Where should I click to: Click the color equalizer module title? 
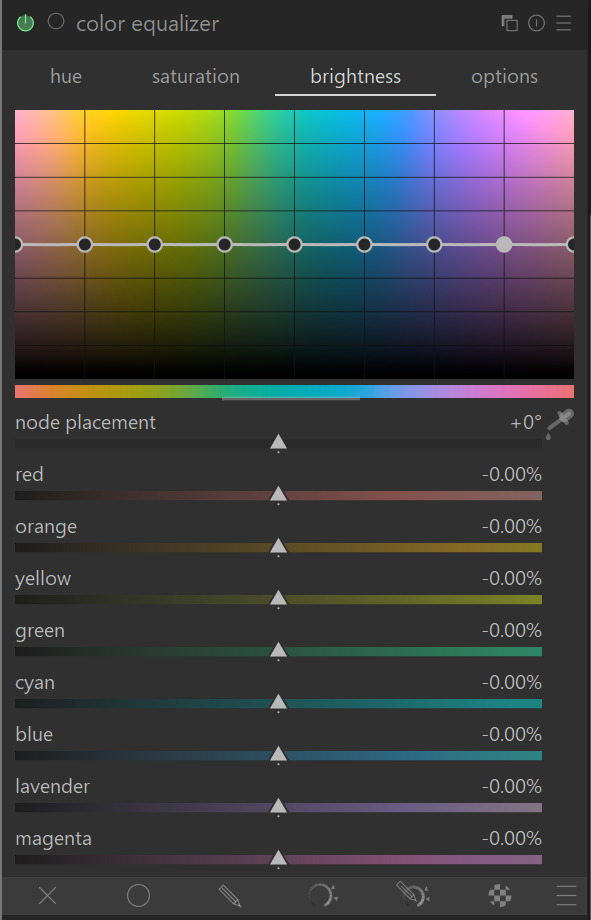click(147, 24)
